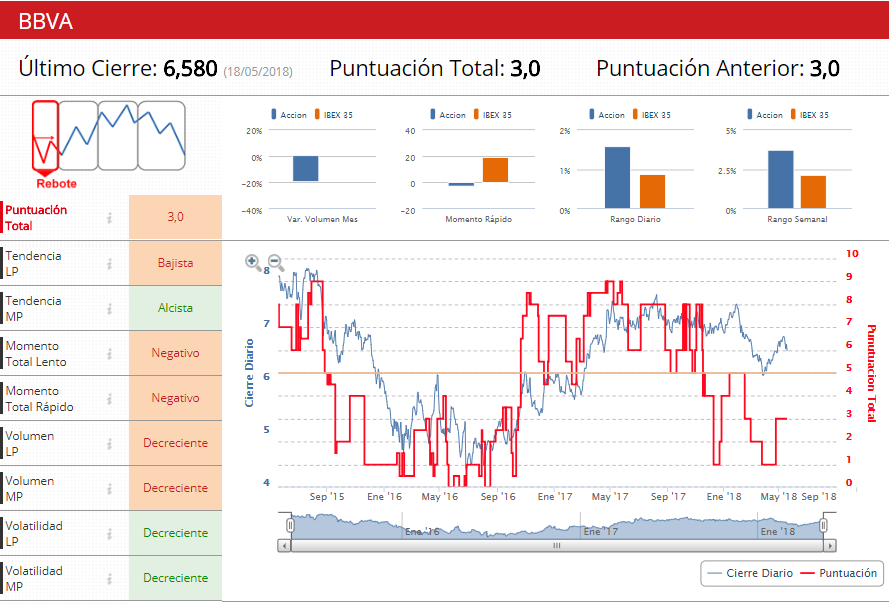Toggle IBEX 35 legend in Rango Diario chart
891x604 pixels.
(x=652, y=115)
